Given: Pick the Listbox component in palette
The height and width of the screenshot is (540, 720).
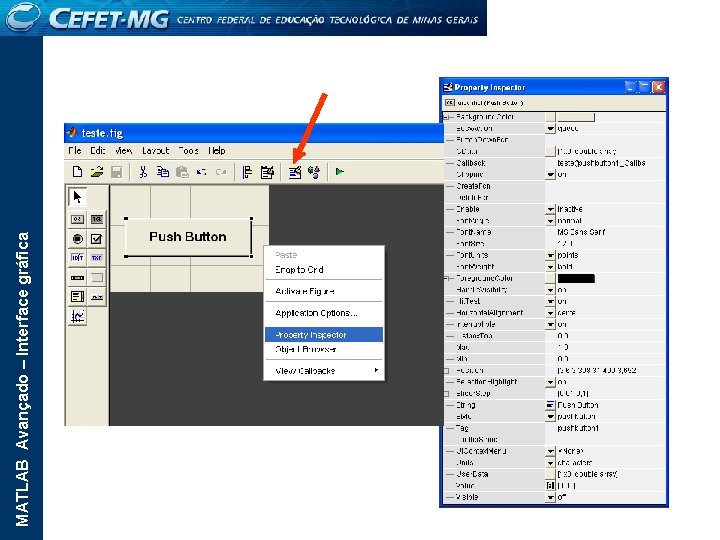Looking at the screenshot, I should click(x=77, y=297).
